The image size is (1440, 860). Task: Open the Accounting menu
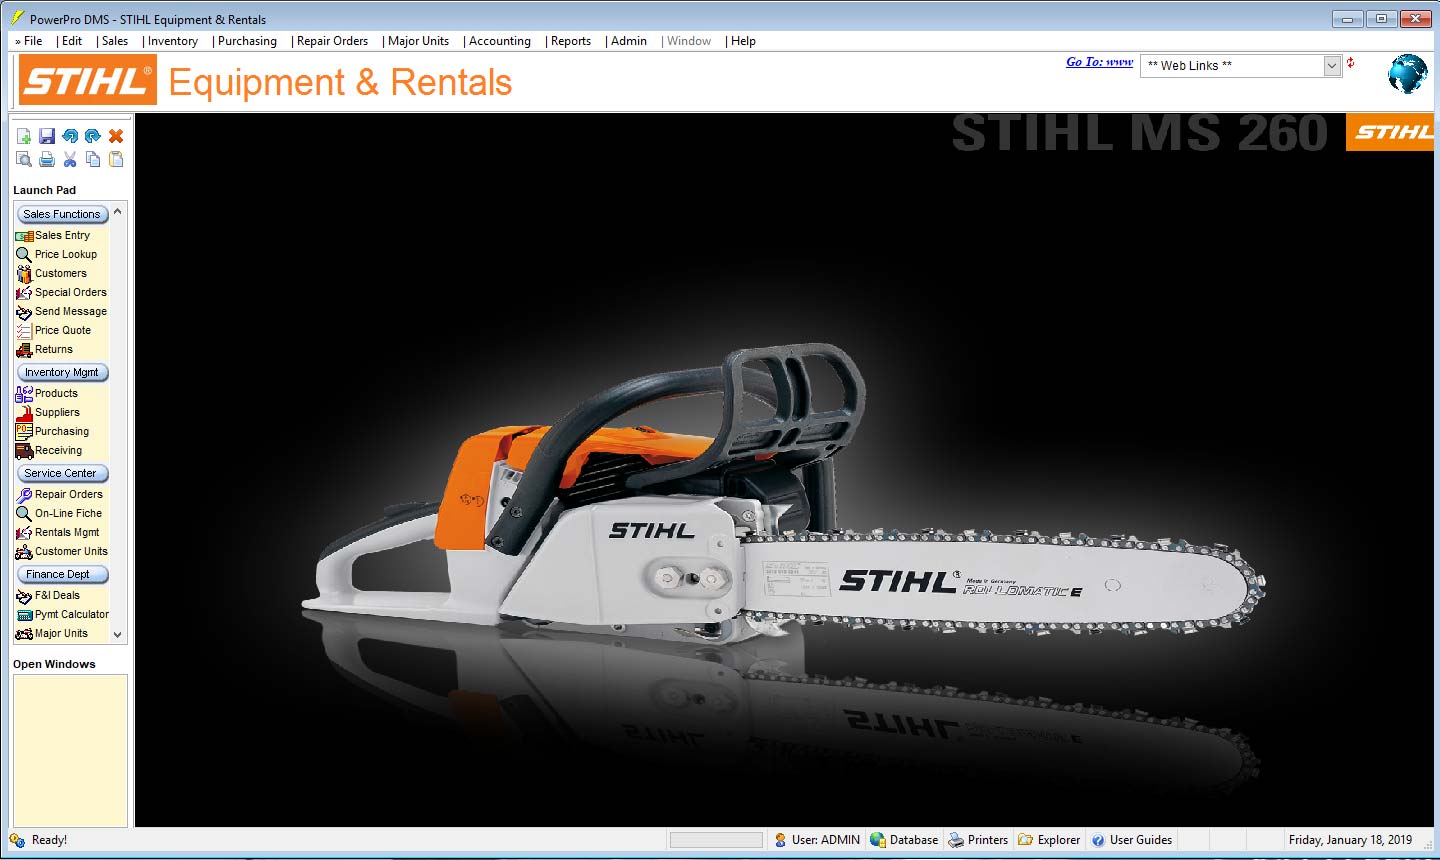pos(500,41)
